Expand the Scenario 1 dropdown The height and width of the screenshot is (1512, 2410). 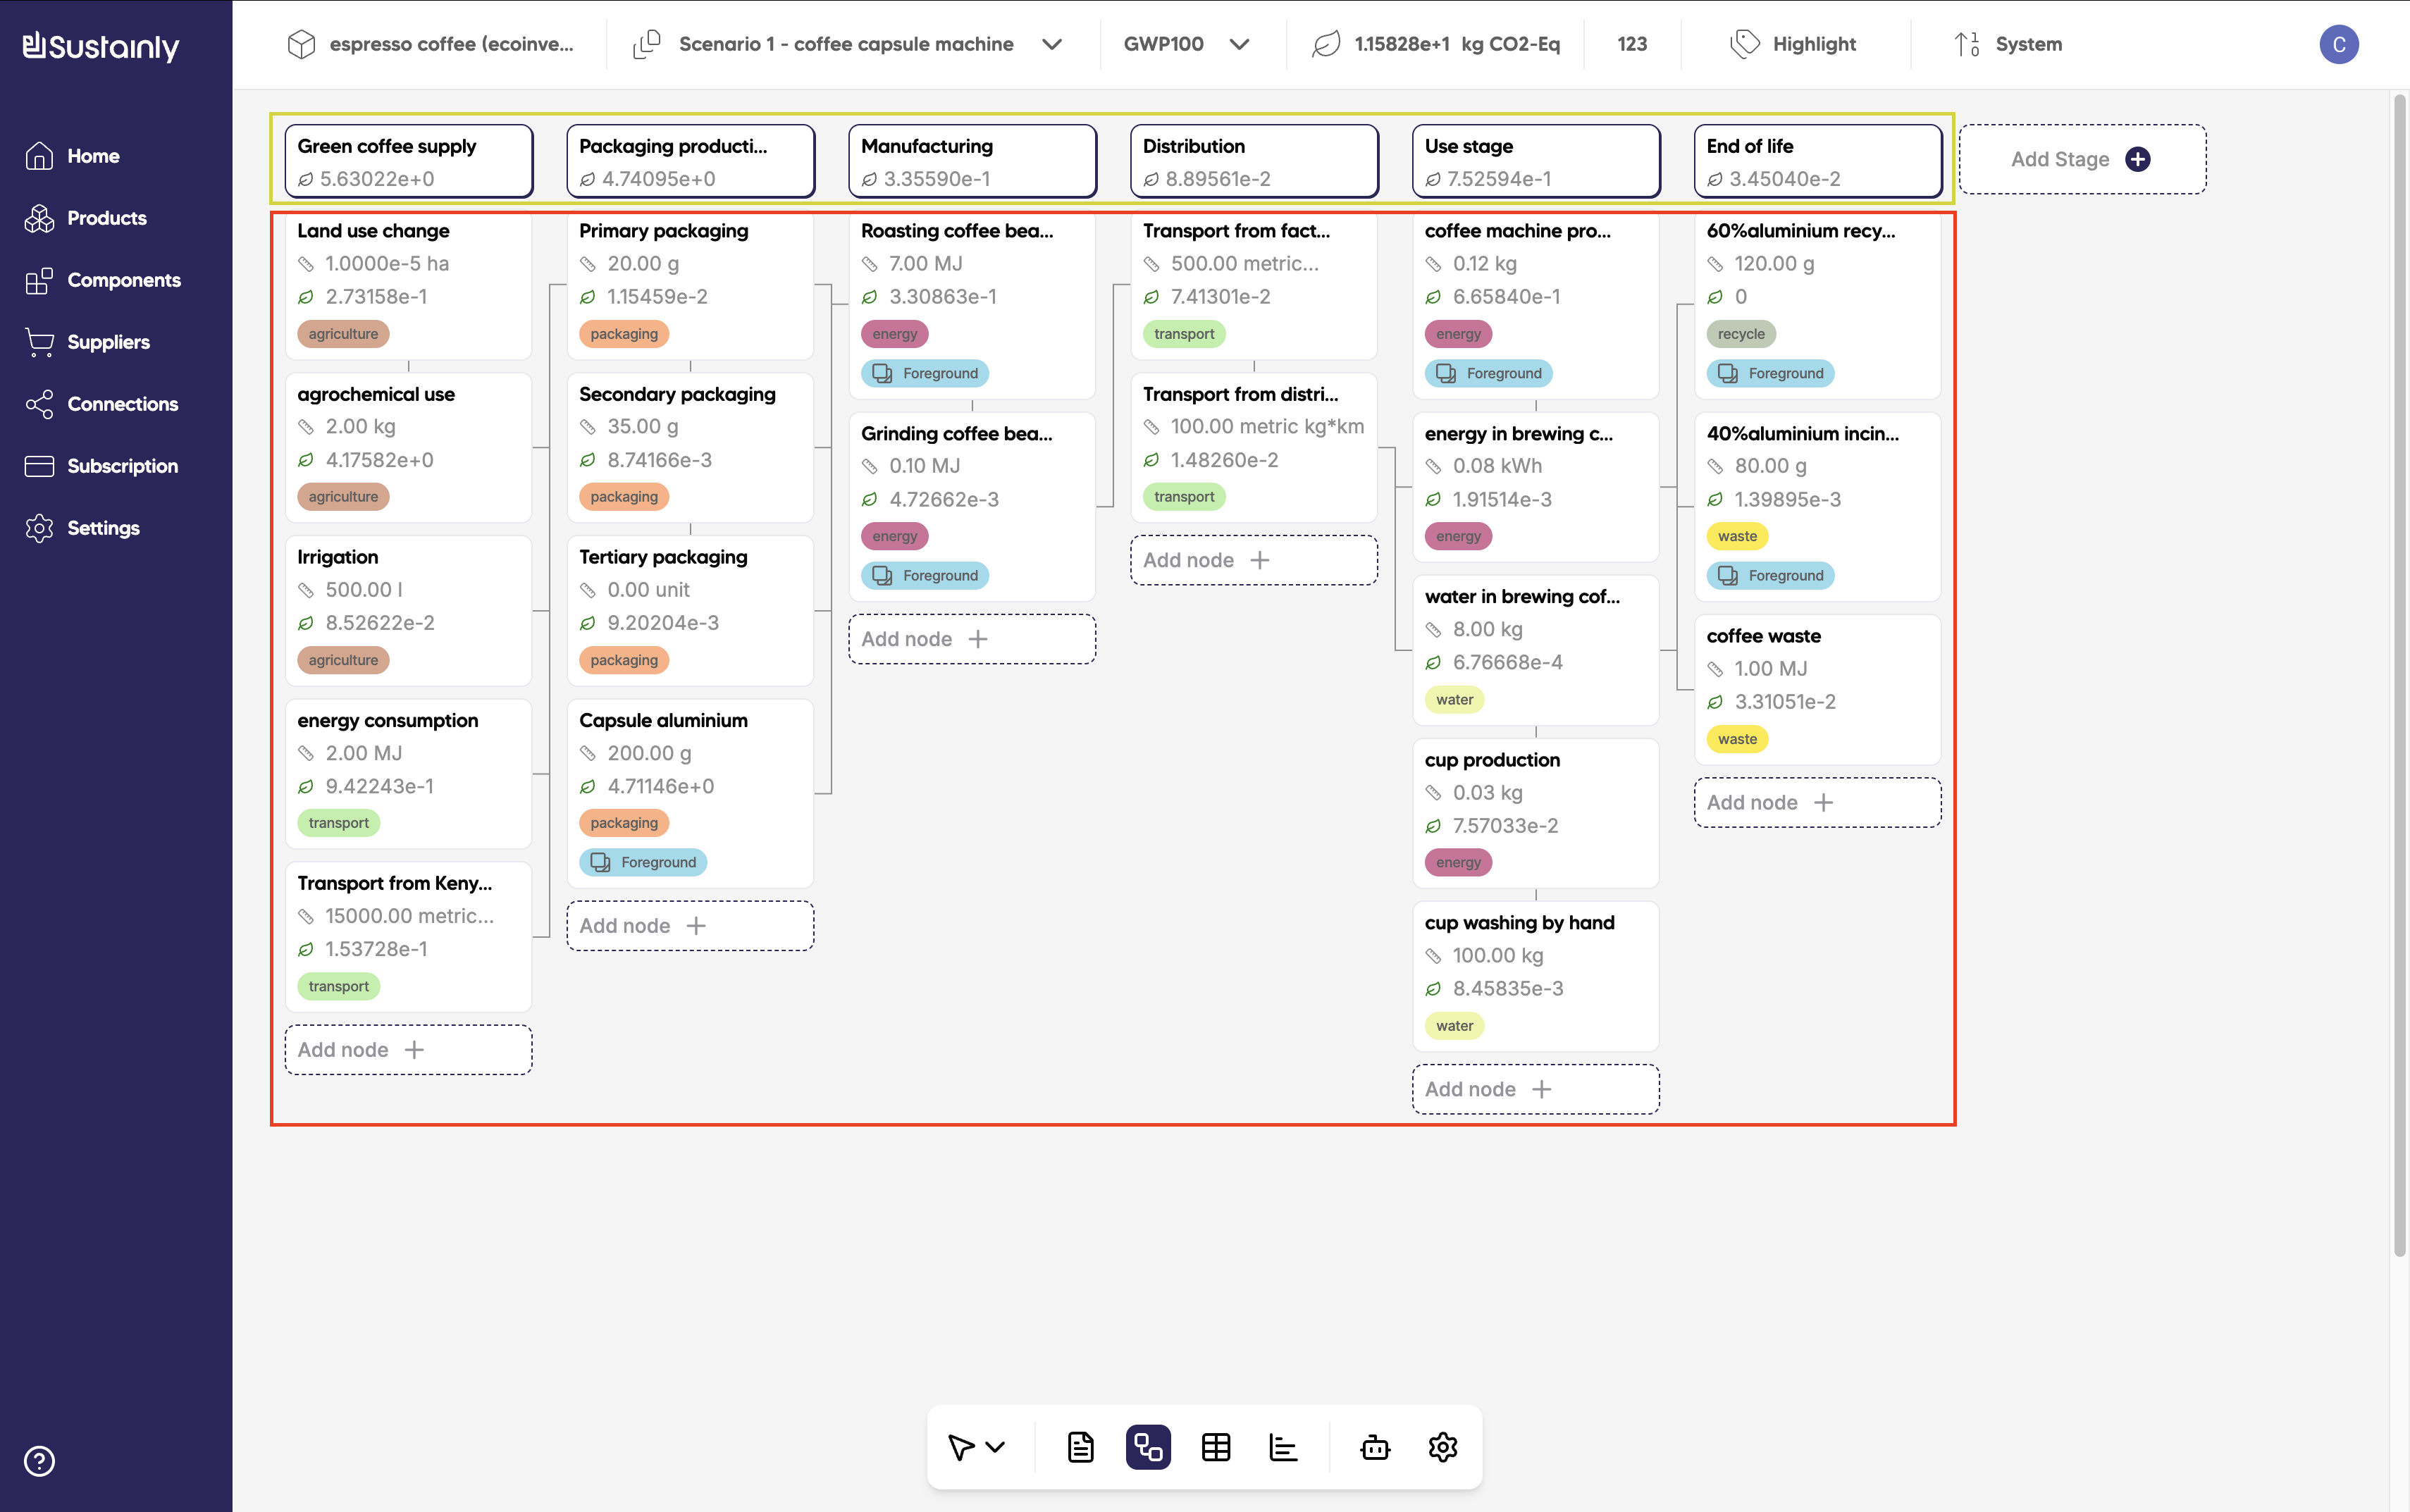1051,44
